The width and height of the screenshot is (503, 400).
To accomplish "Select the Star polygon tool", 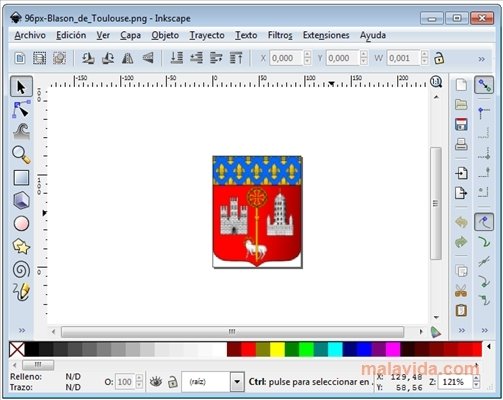I will 21,247.
